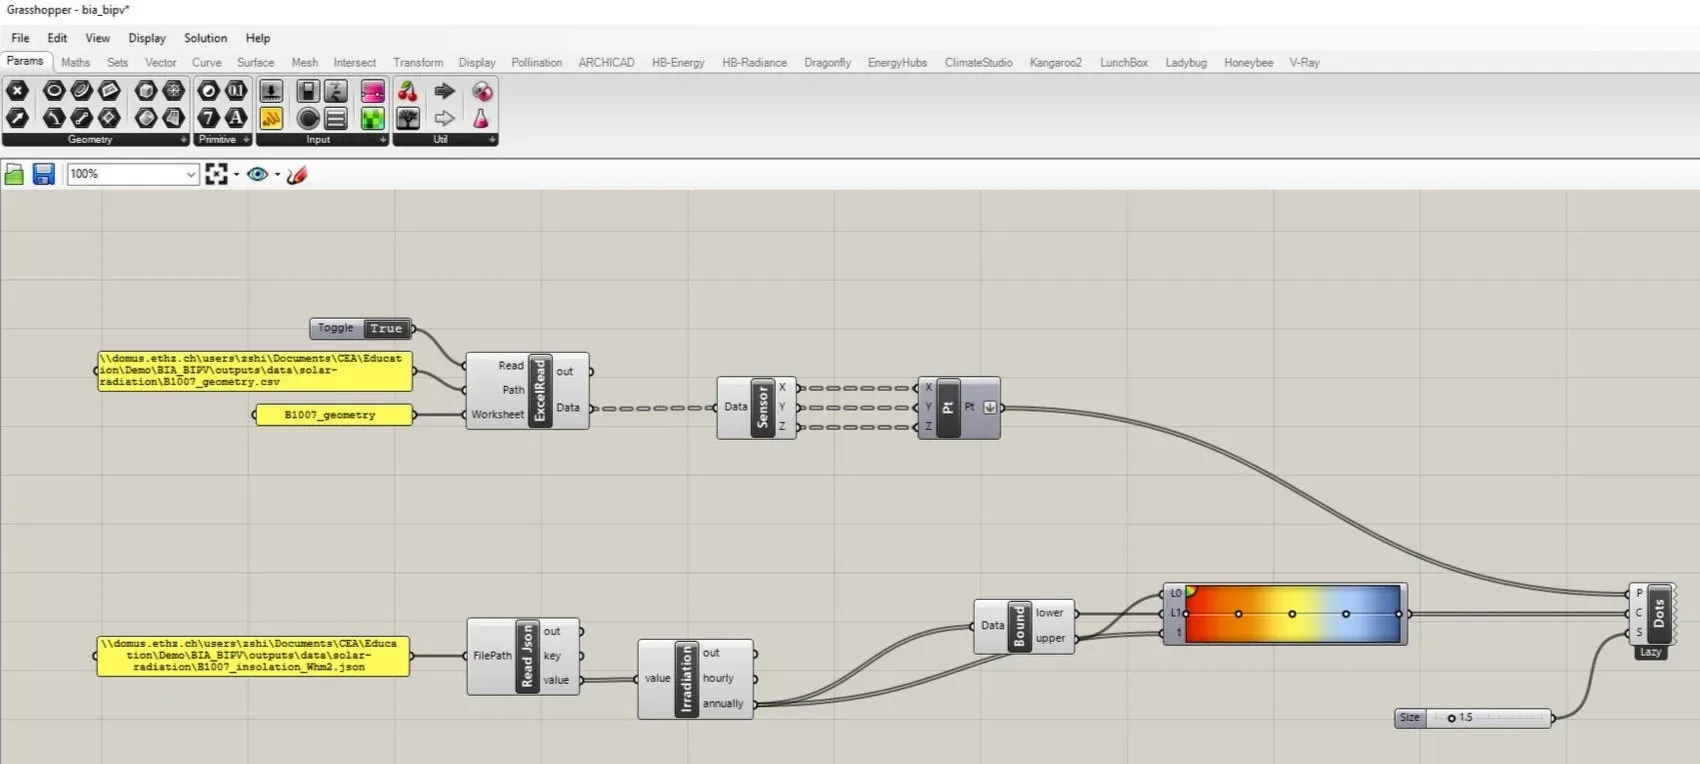Expand the Input panel plus
This screenshot has width=1700, height=764.
coord(383,140)
